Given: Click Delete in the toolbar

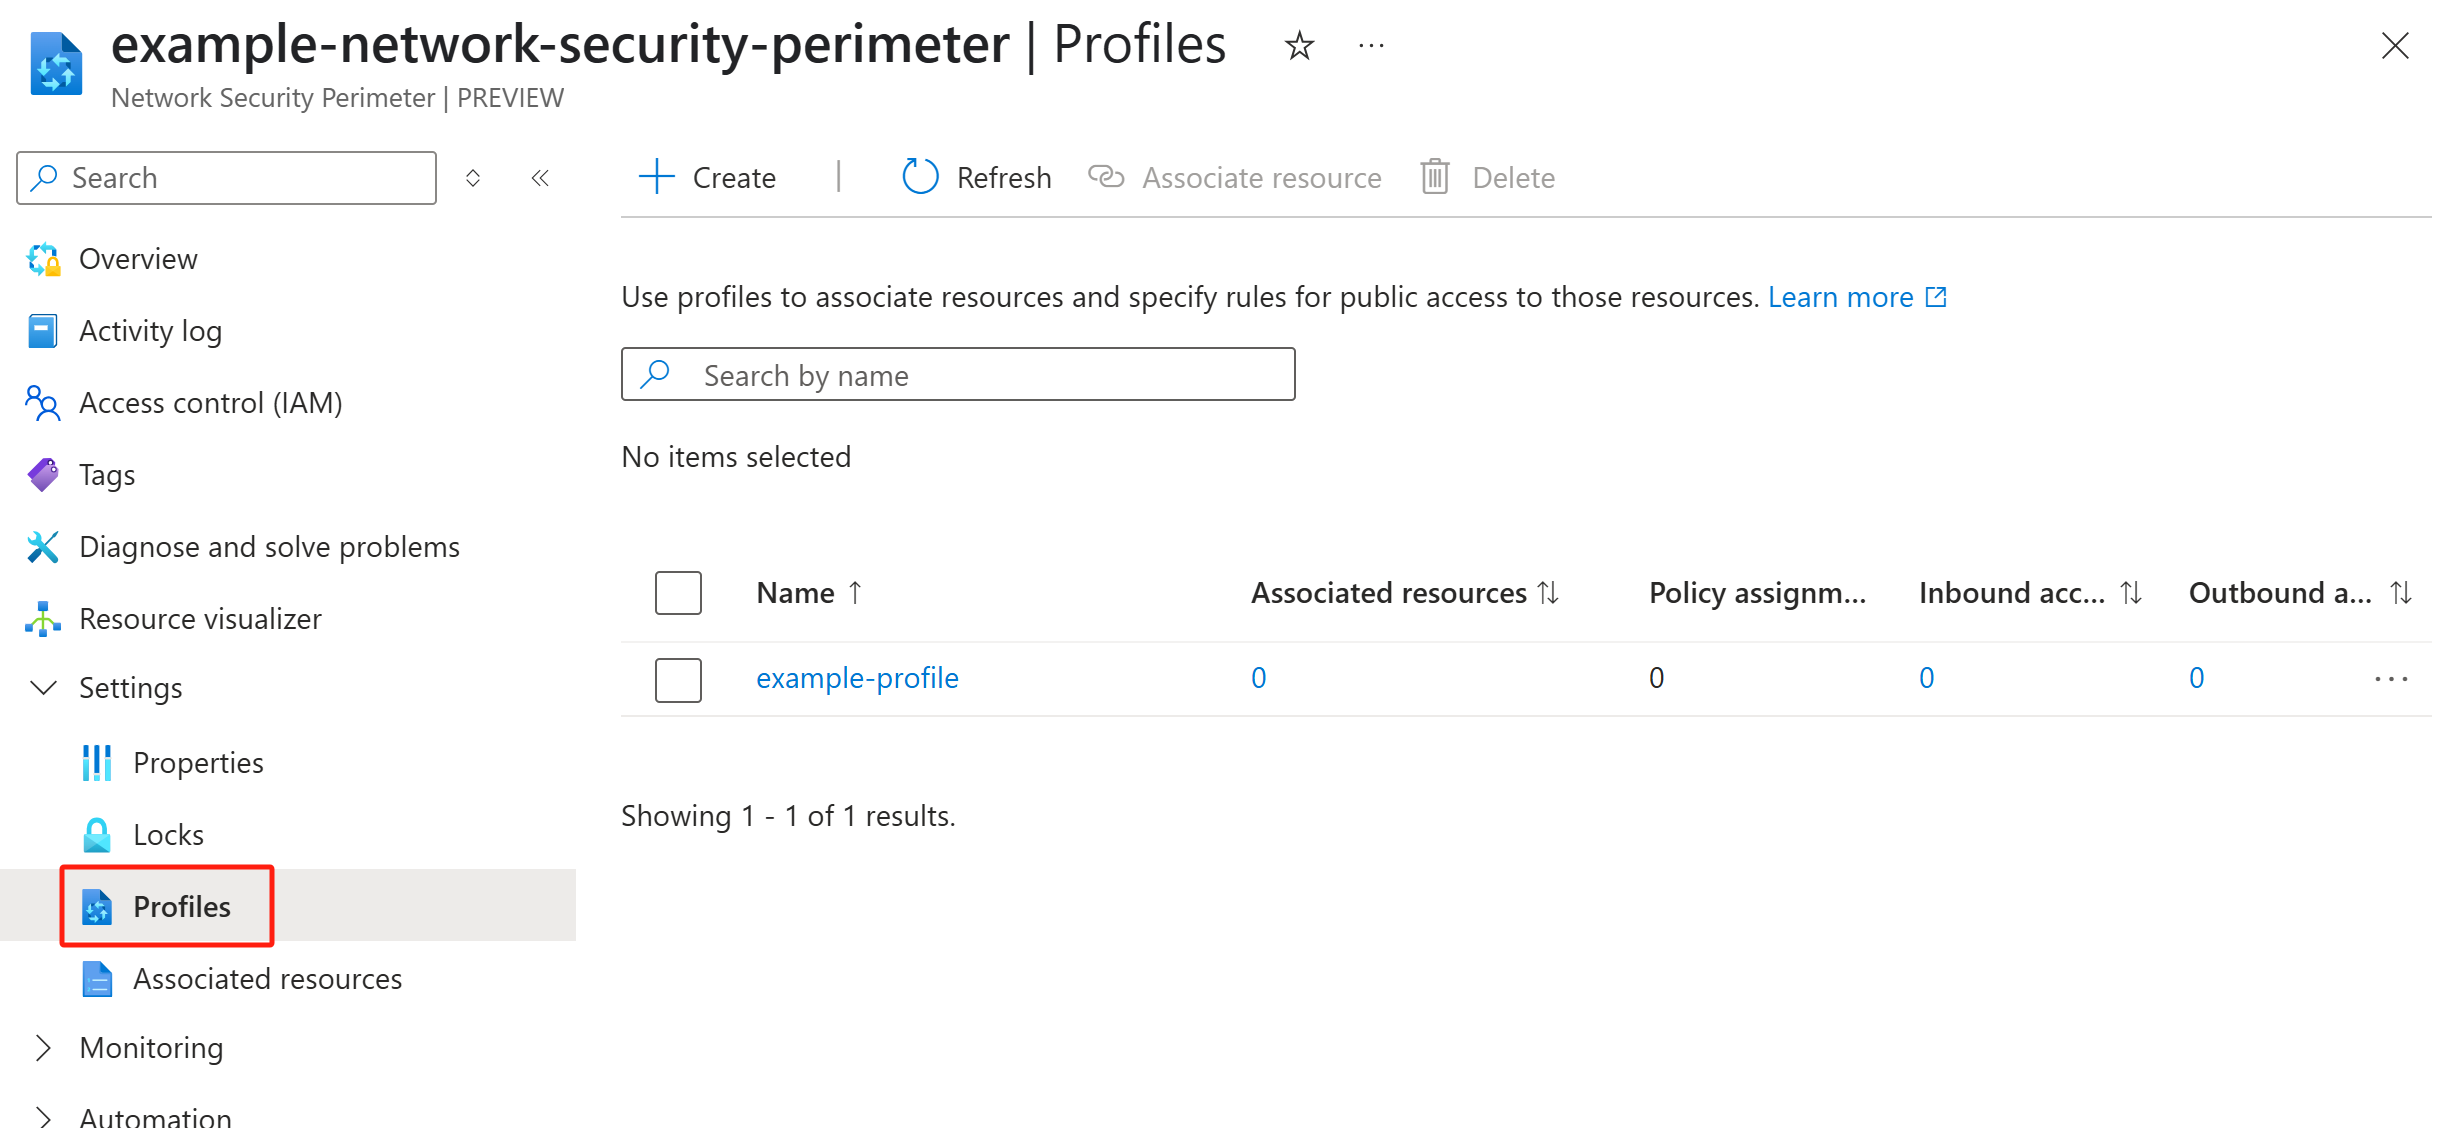Looking at the screenshot, I should [1513, 178].
